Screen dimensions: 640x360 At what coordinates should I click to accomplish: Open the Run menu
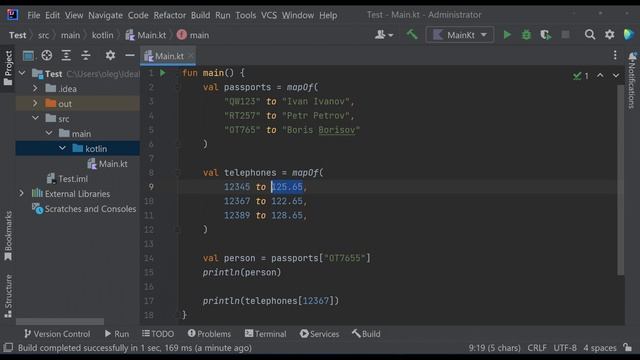[x=222, y=16]
